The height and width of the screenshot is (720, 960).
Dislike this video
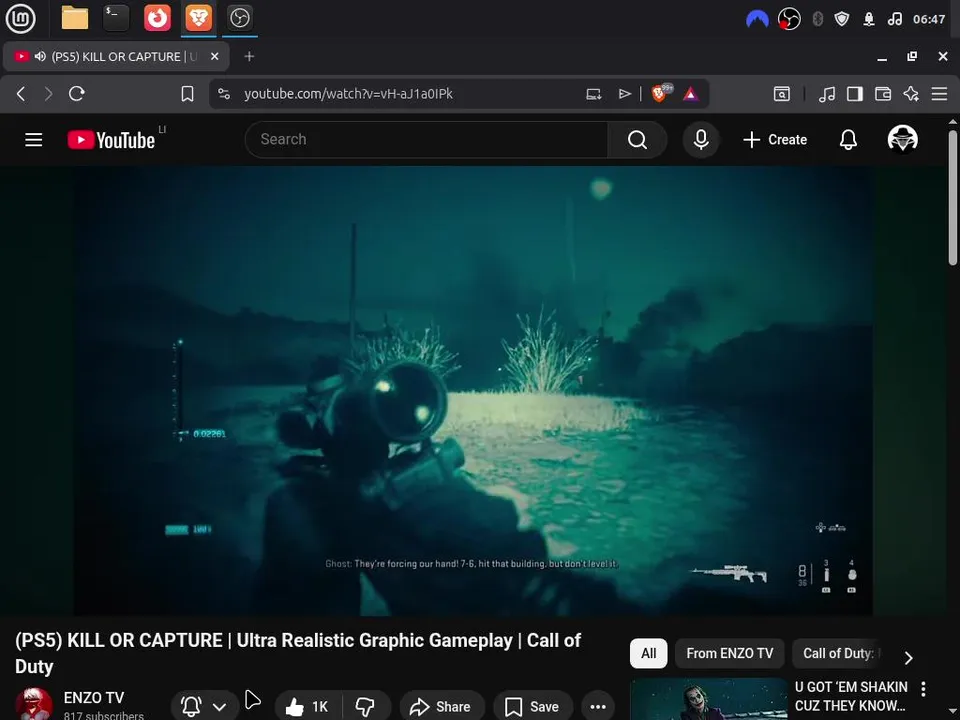point(366,707)
